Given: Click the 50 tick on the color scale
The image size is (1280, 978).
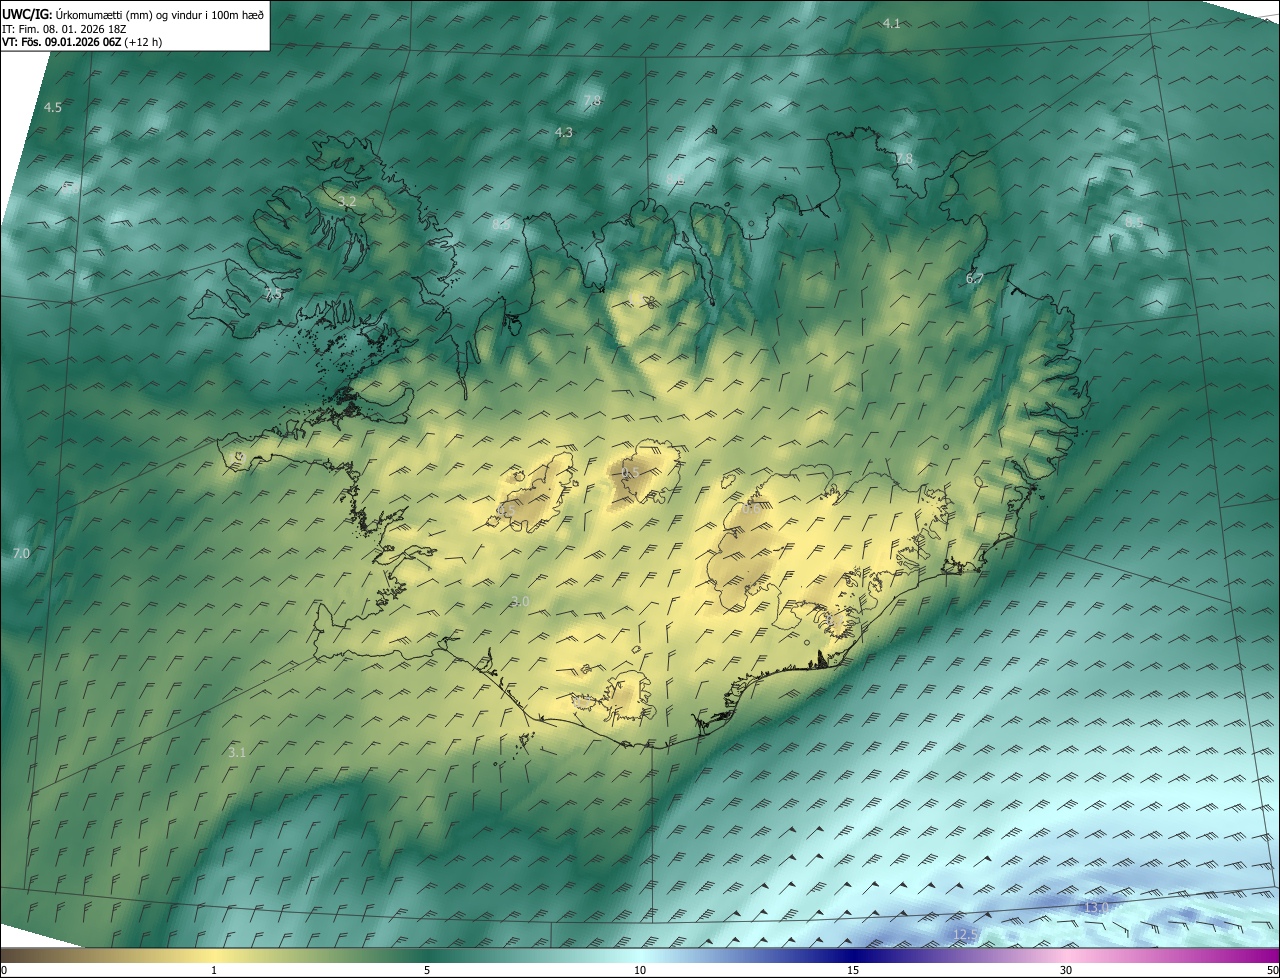Looking at the screenshot, I should [x=1272, y=970].
